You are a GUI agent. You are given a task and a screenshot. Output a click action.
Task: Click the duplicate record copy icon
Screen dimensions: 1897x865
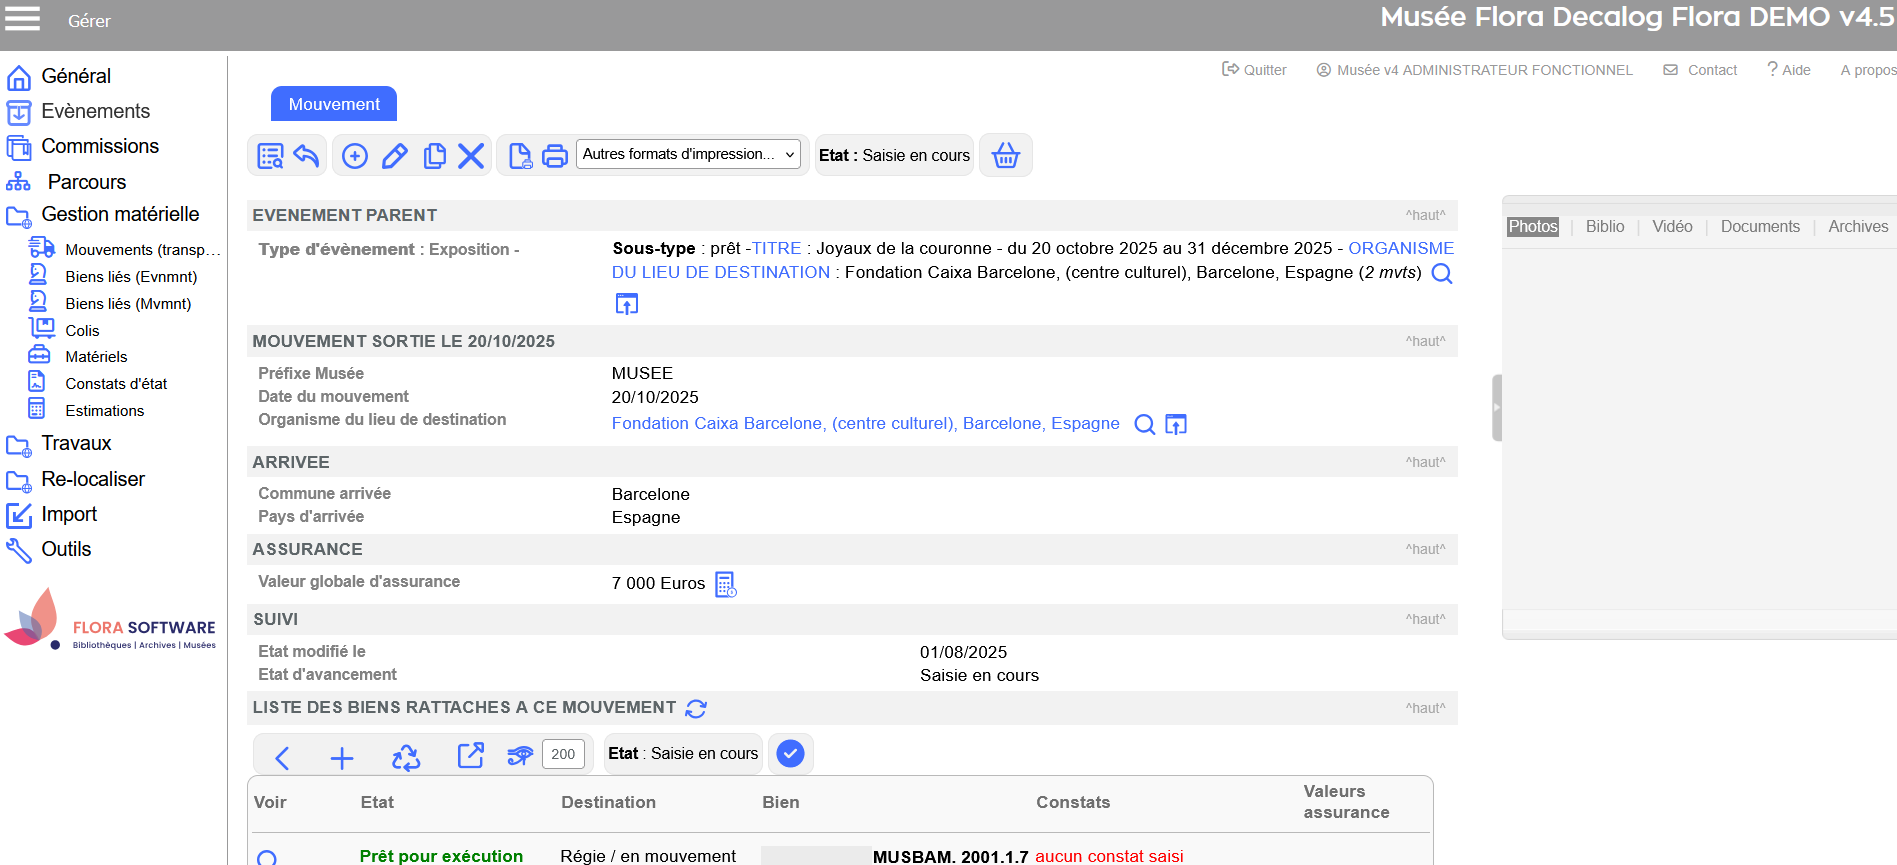[x=434, y=156]
